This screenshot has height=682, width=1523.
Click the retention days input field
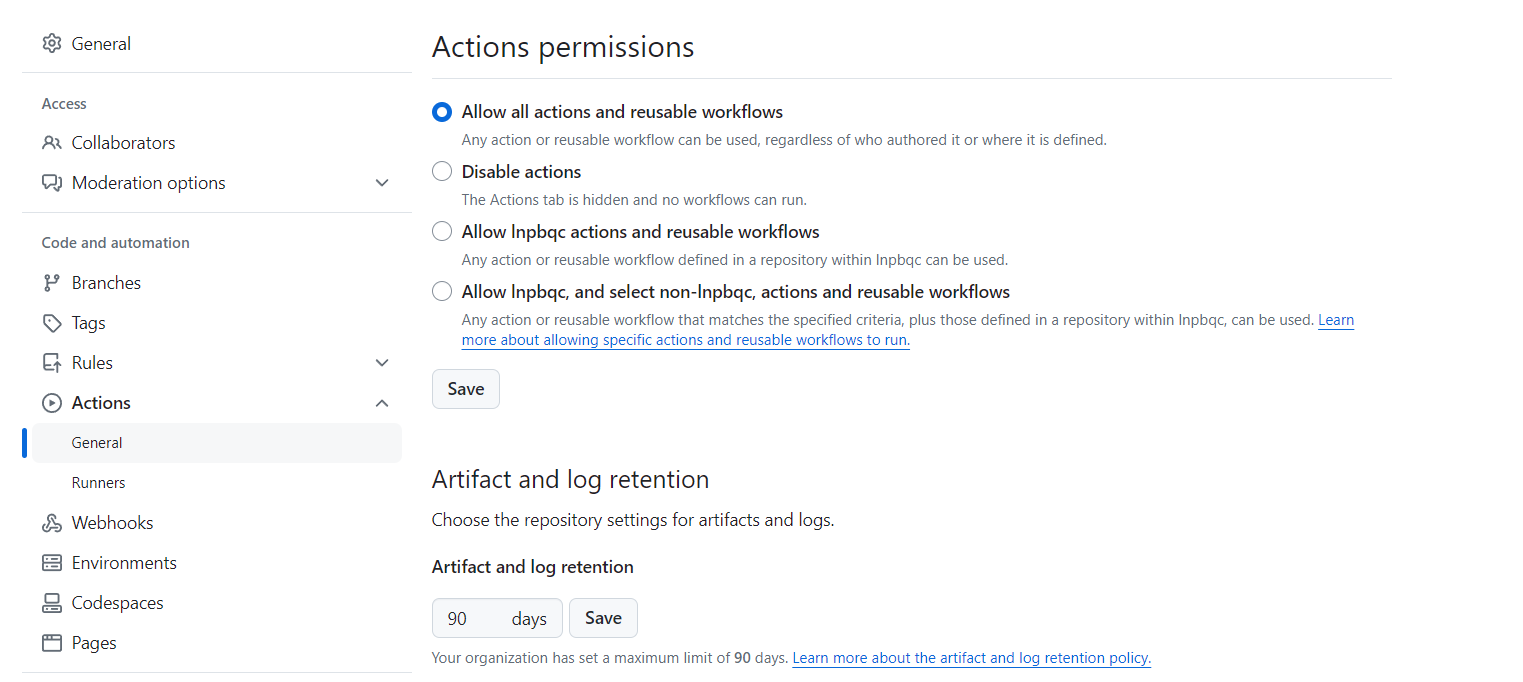[497, 618]
